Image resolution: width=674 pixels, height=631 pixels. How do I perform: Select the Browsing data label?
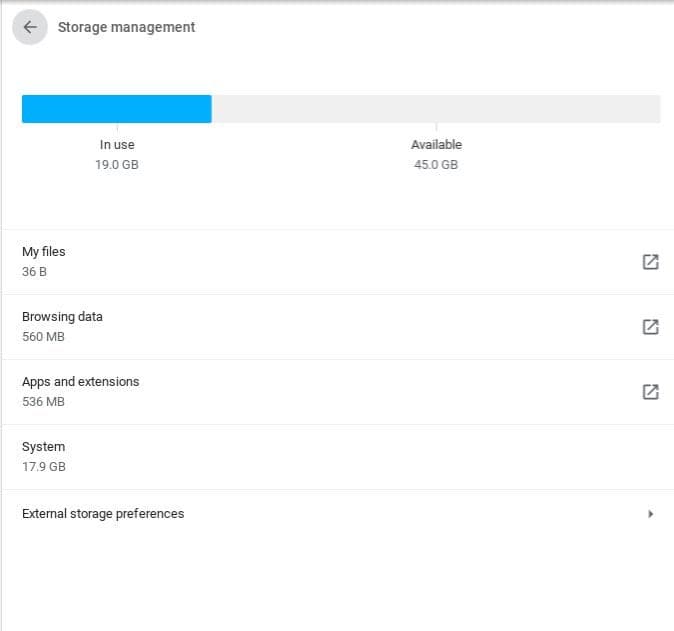62,317
